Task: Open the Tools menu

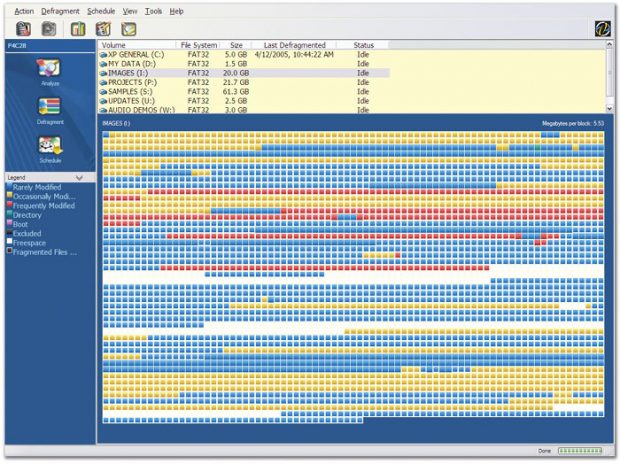Action: [x=153, y=11]
